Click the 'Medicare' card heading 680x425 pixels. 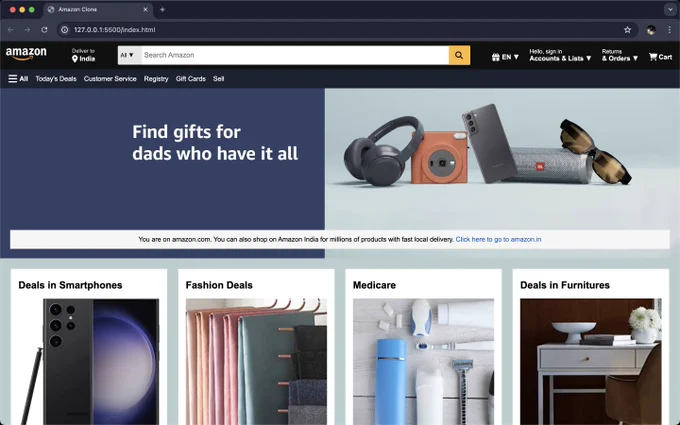click(x=374, y=285)
